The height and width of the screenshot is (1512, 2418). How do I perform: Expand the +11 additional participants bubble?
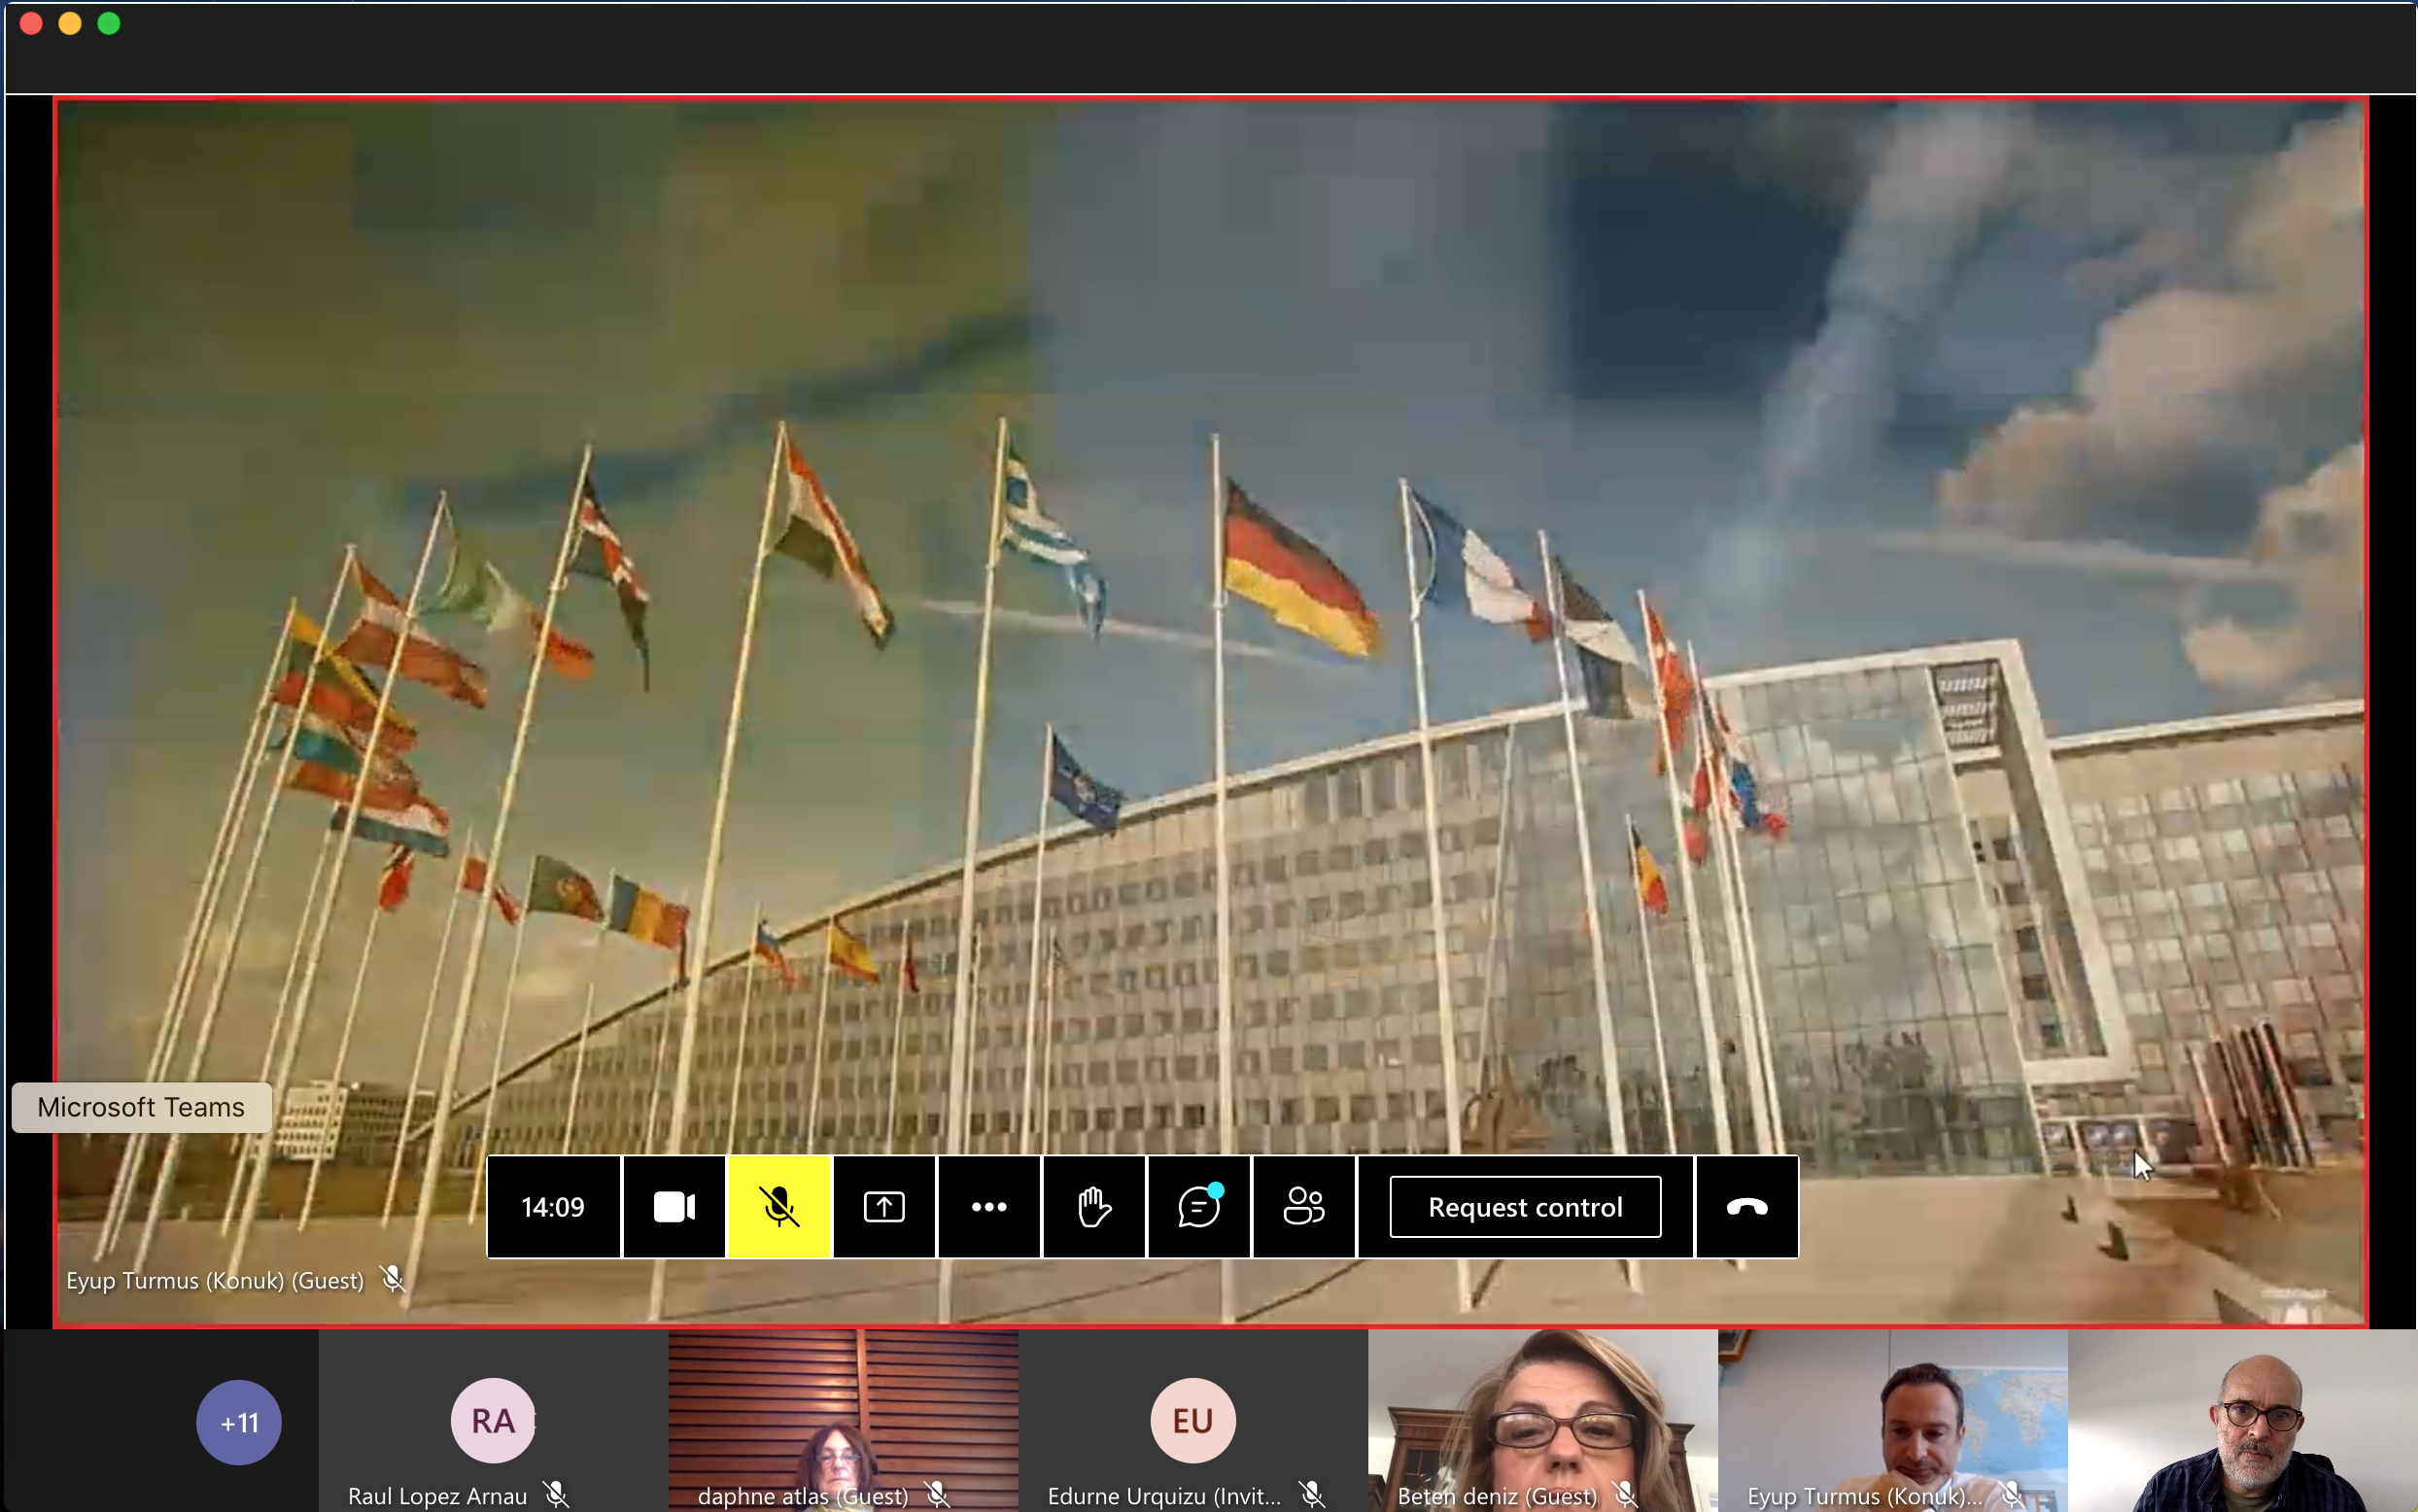pyautogui.click(x=238, y=1422)
